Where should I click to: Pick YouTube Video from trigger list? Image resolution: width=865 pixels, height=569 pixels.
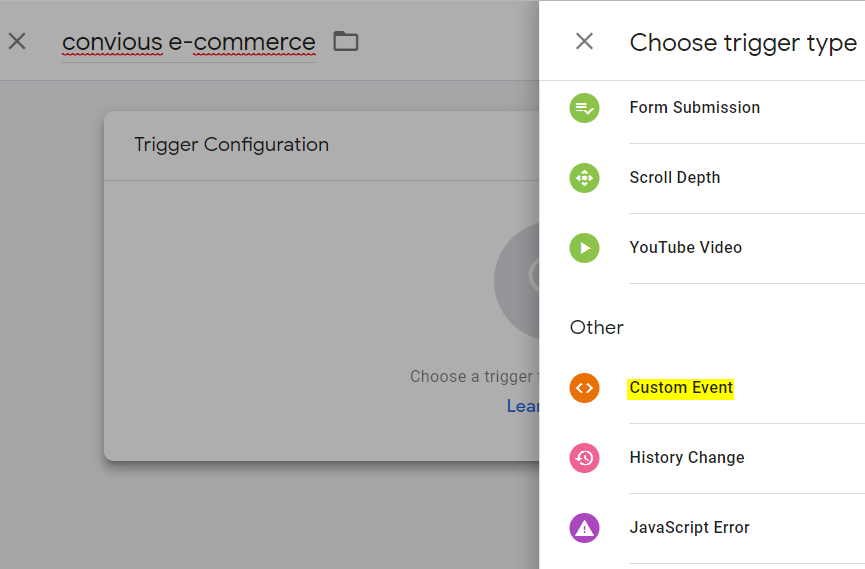pos(685,248)
